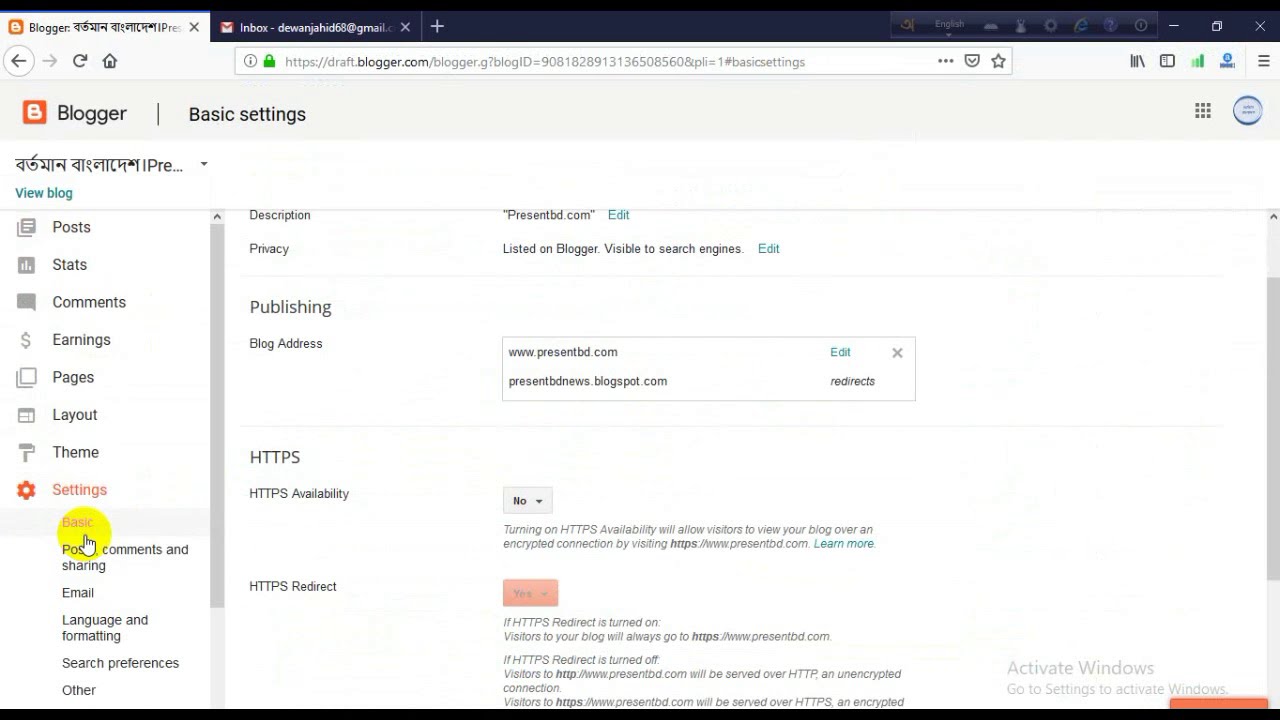
Task: Click the green chart extension icon
Action: click(x=1197, y=61)
